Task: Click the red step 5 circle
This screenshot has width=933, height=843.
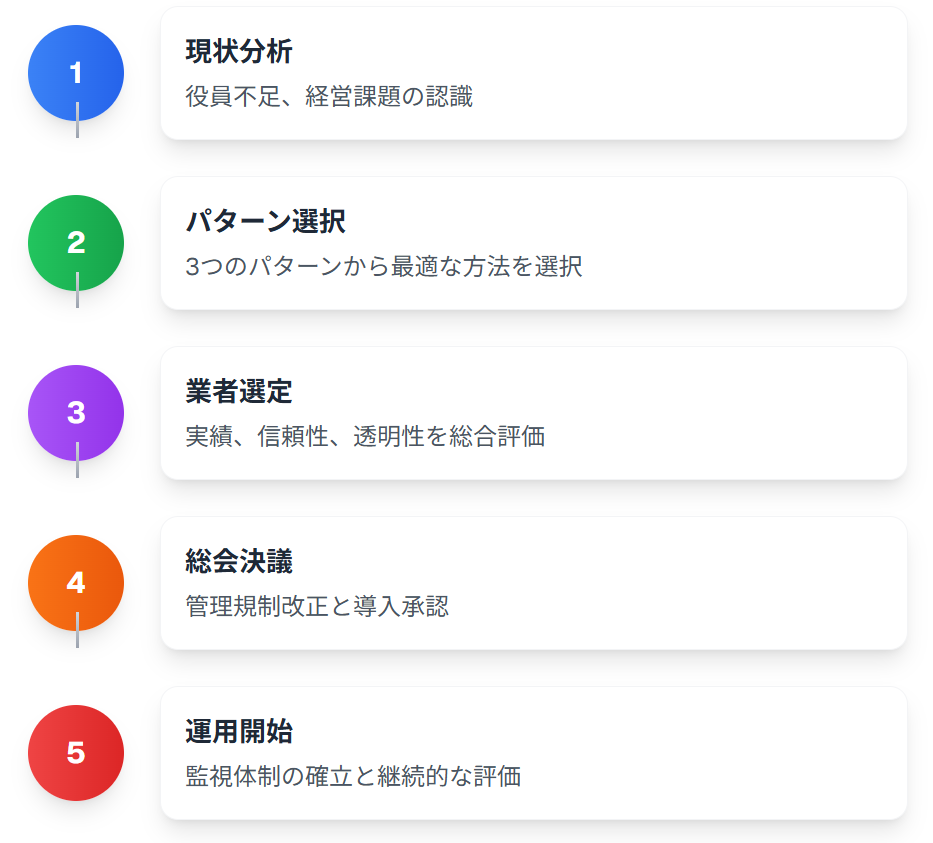Action: point(76,753)
